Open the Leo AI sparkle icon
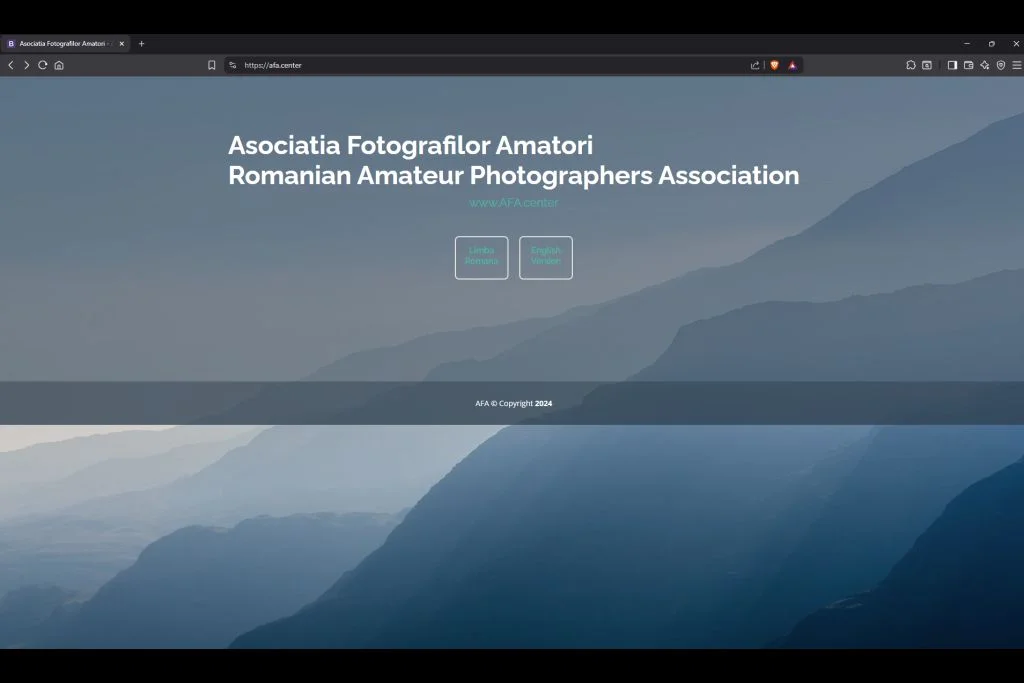Image resolution: width=1024 pixels, height=683 pixels. (x=984, y=65)
